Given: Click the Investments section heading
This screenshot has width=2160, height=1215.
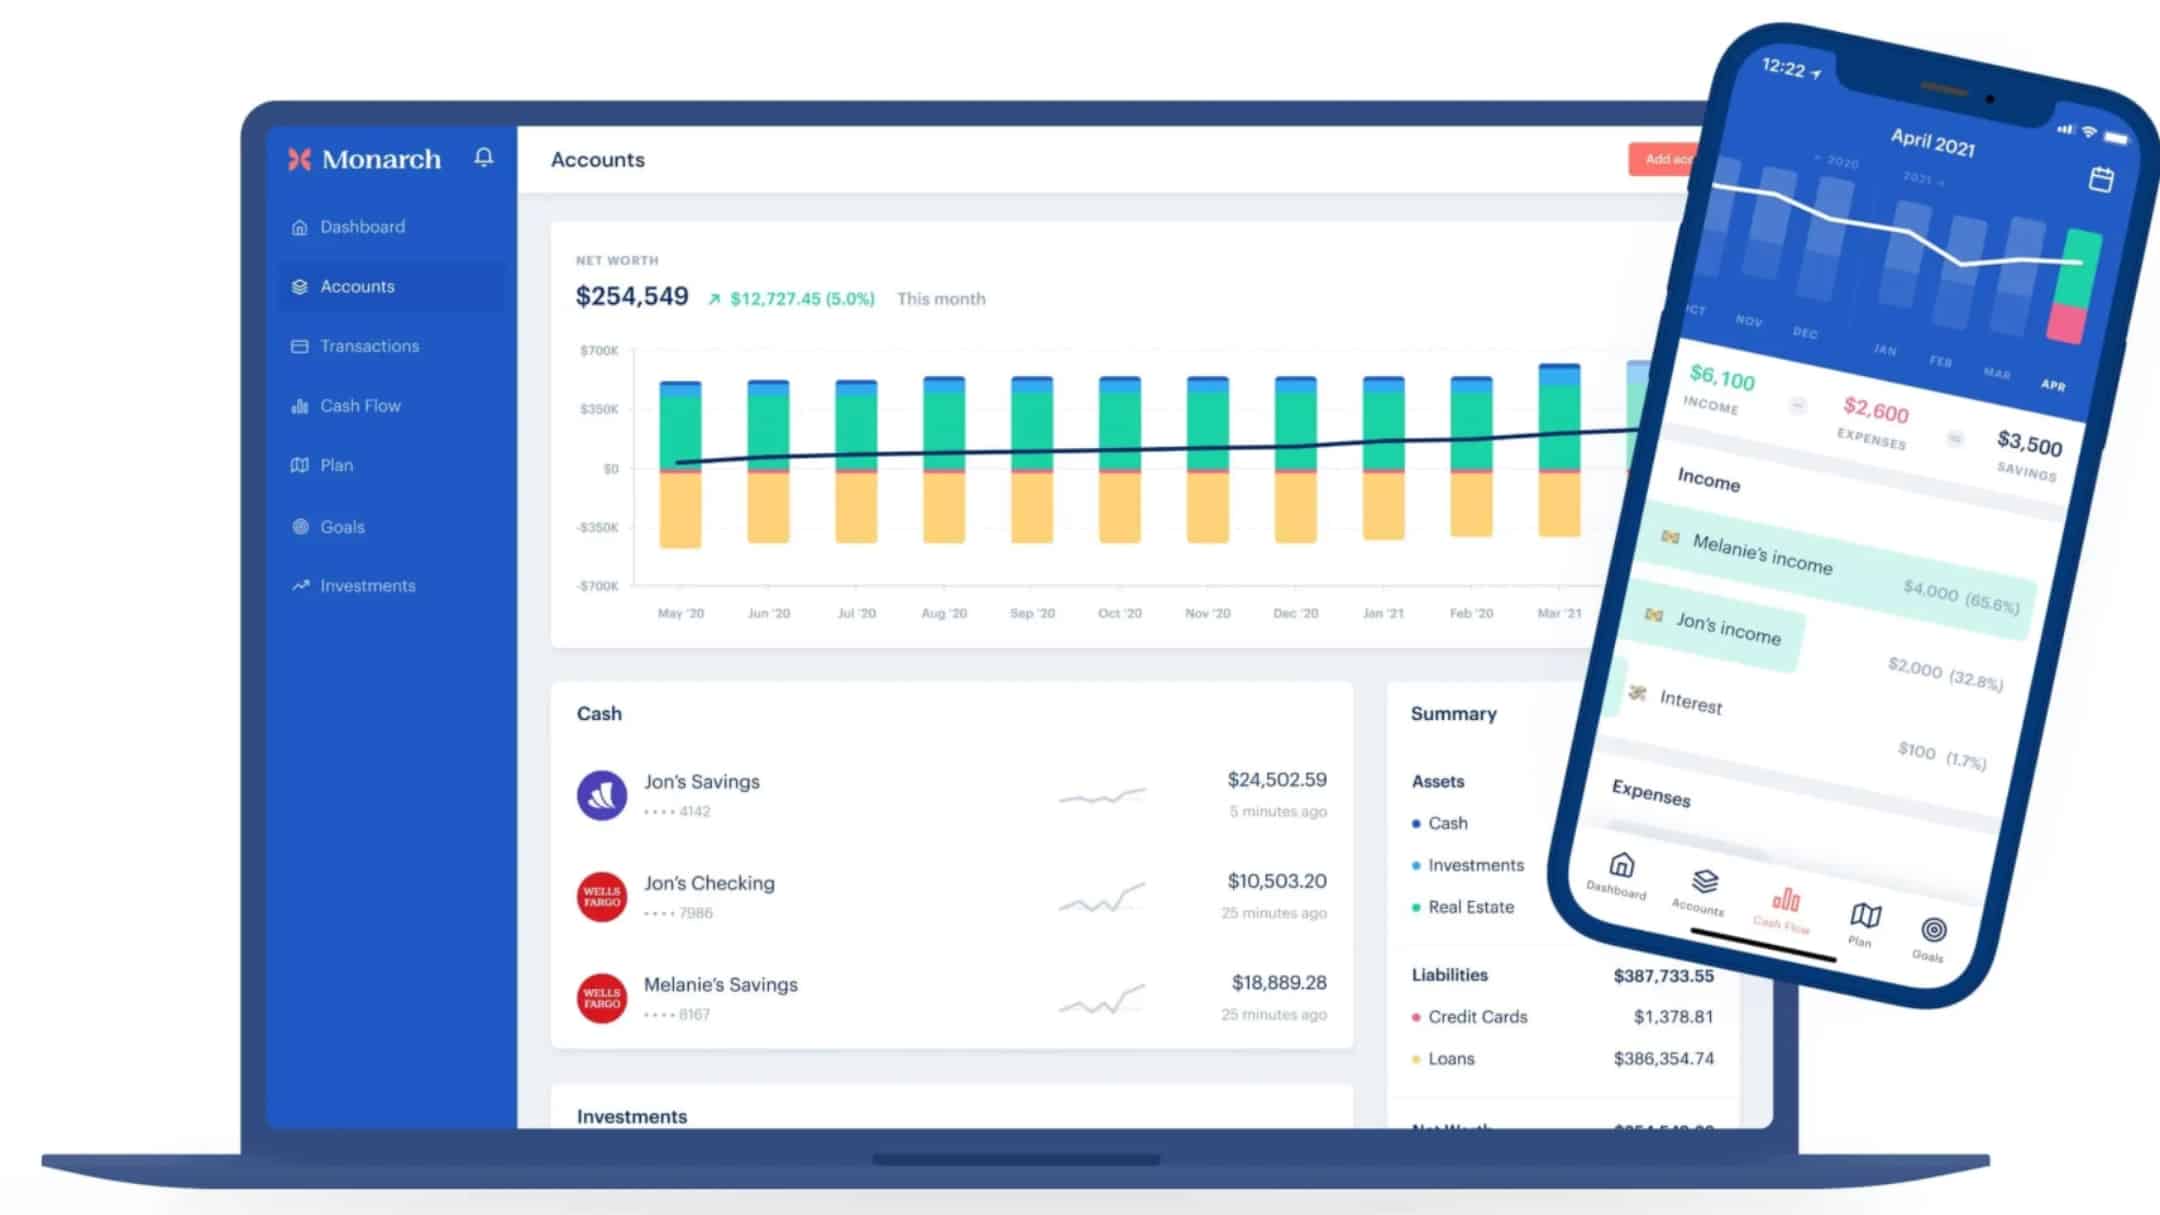Looking at the screenshot, I should pyautogui.click(x=632, y=1116).
